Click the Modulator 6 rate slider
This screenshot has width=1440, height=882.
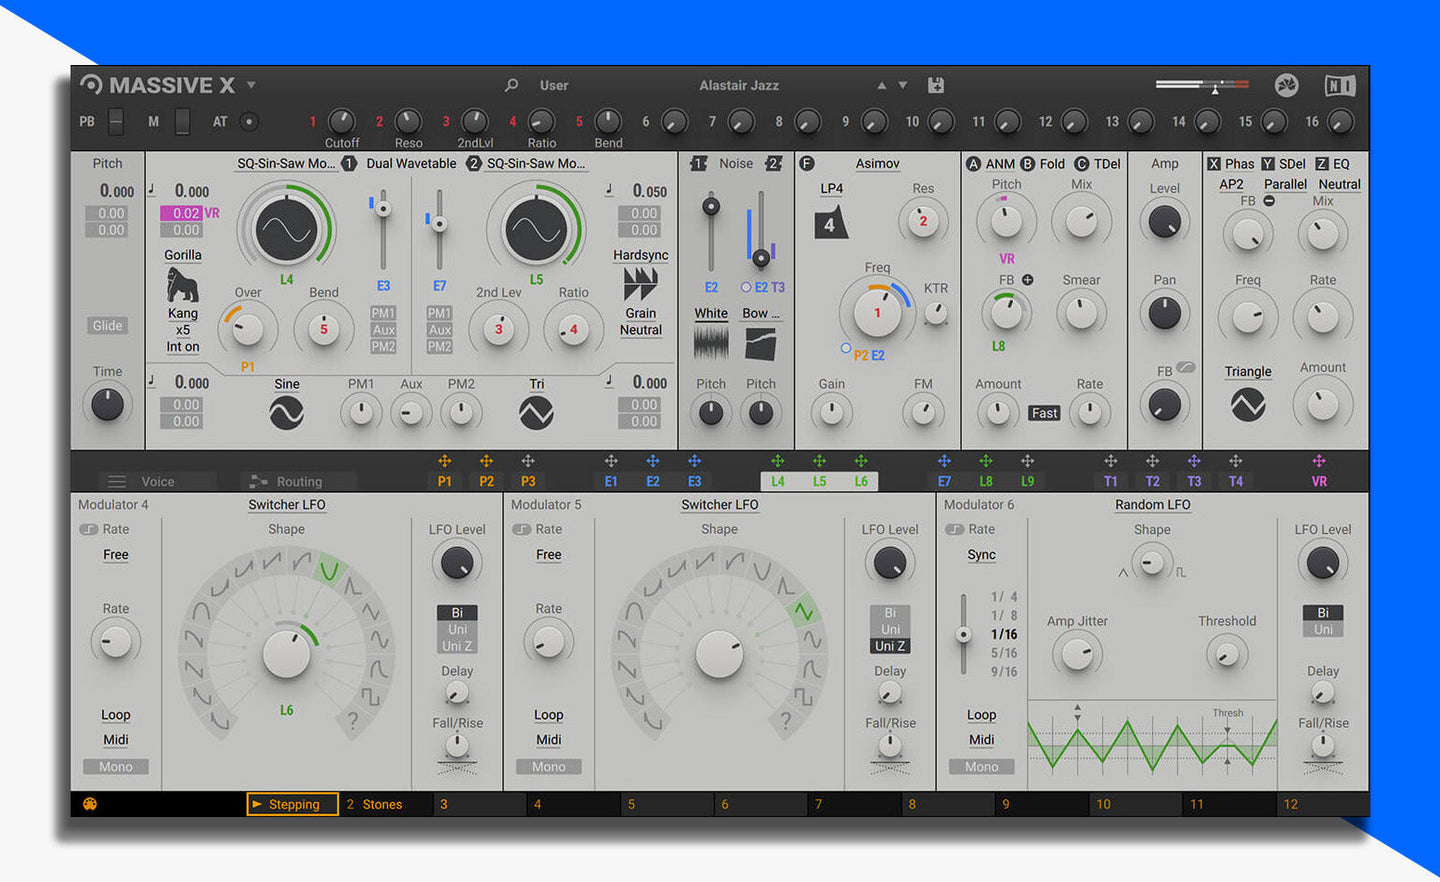pos(964,634)
